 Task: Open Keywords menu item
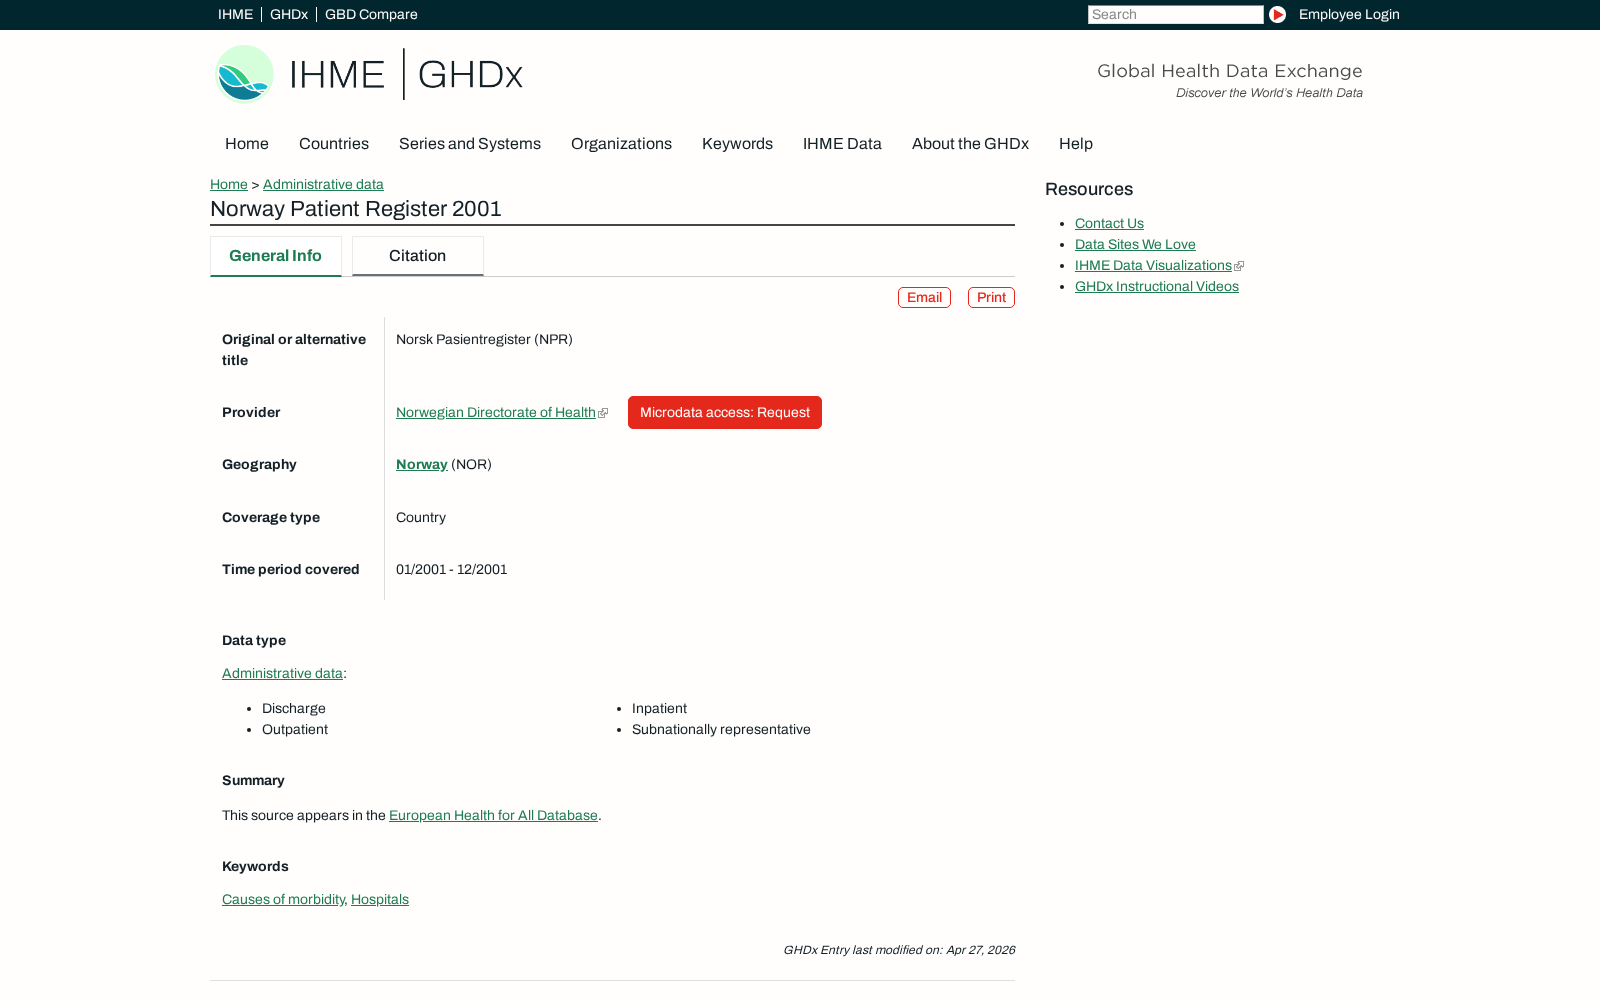pos(737,144)
